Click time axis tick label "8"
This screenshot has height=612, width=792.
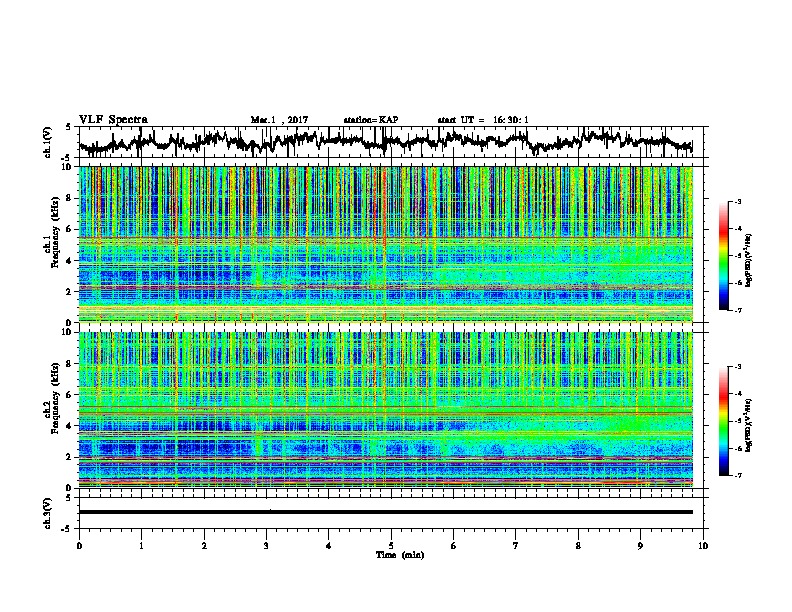tap(578, 546)
